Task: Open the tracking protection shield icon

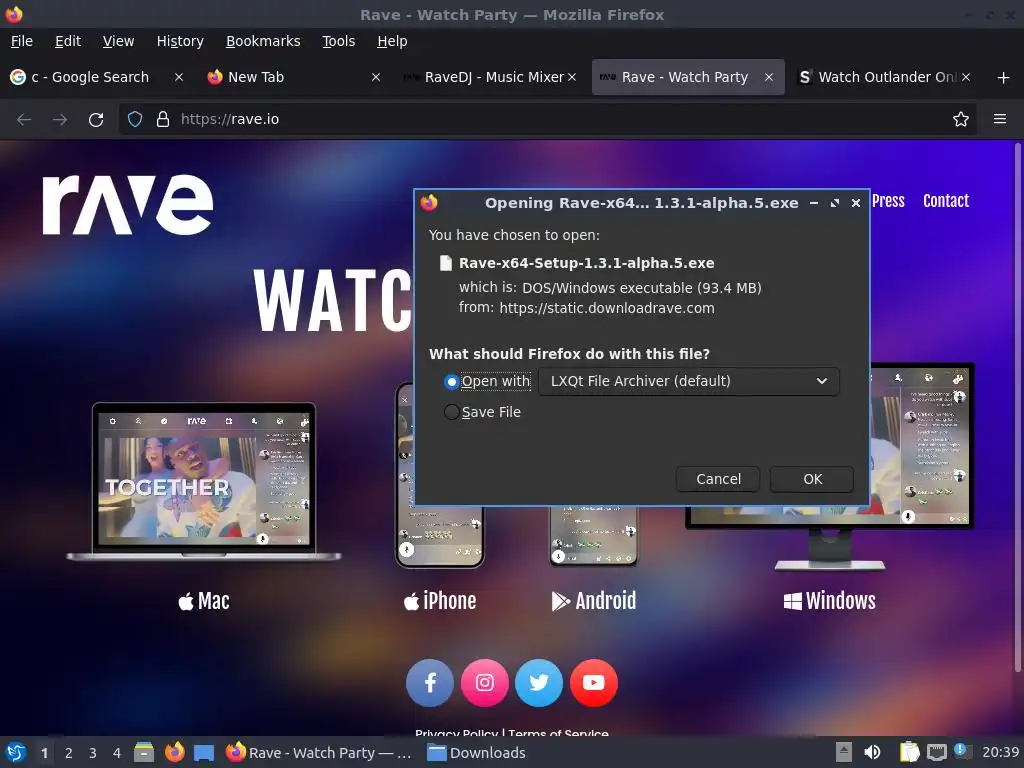Action: (135, 120)
